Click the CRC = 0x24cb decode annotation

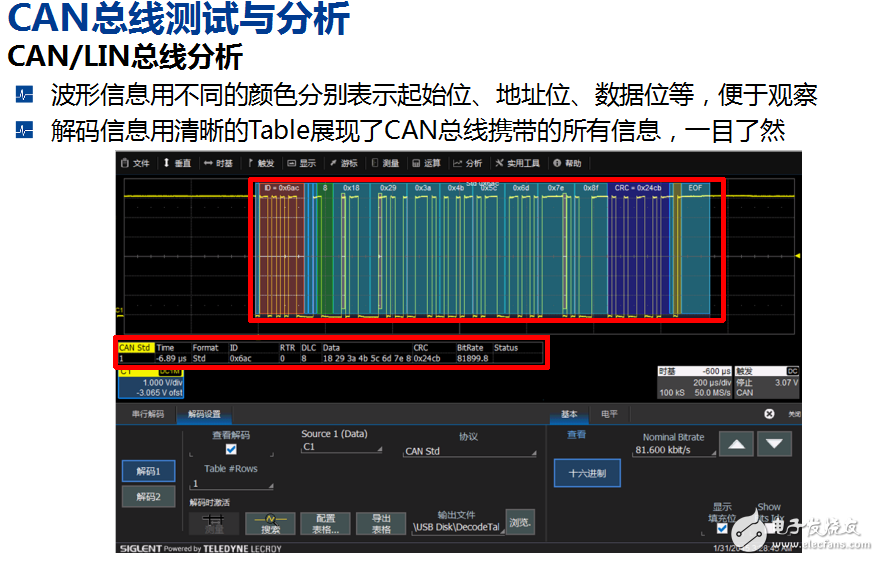click(638, 188)
